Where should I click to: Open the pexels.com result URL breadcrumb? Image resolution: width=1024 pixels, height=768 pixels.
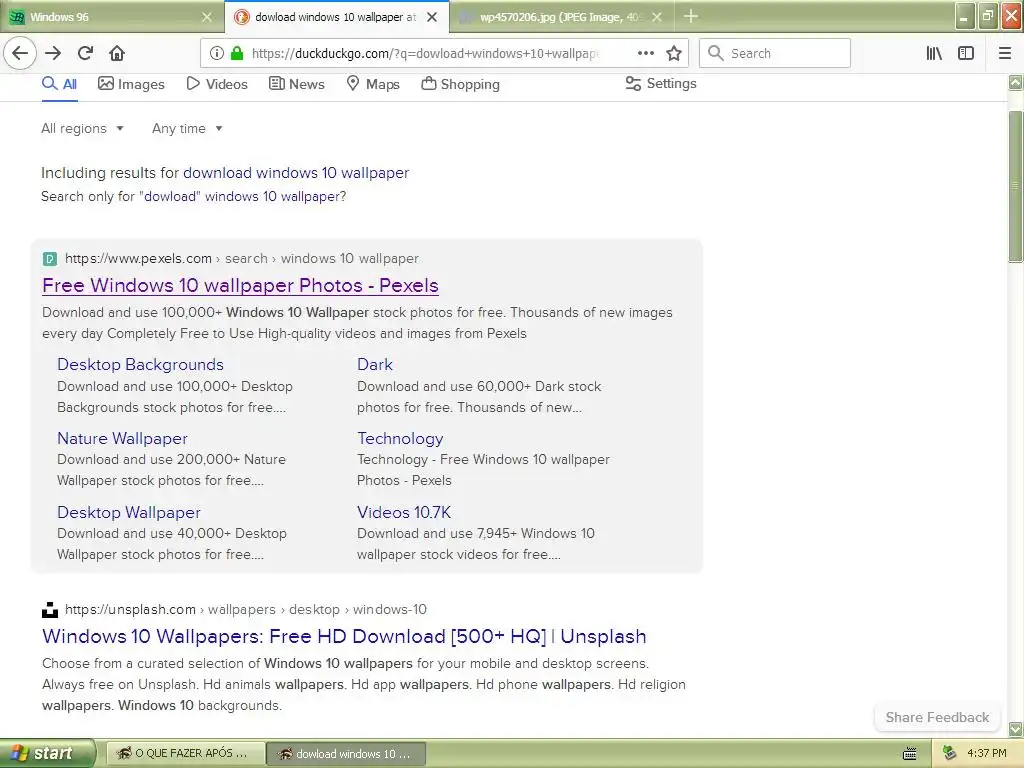click(242, 259)
